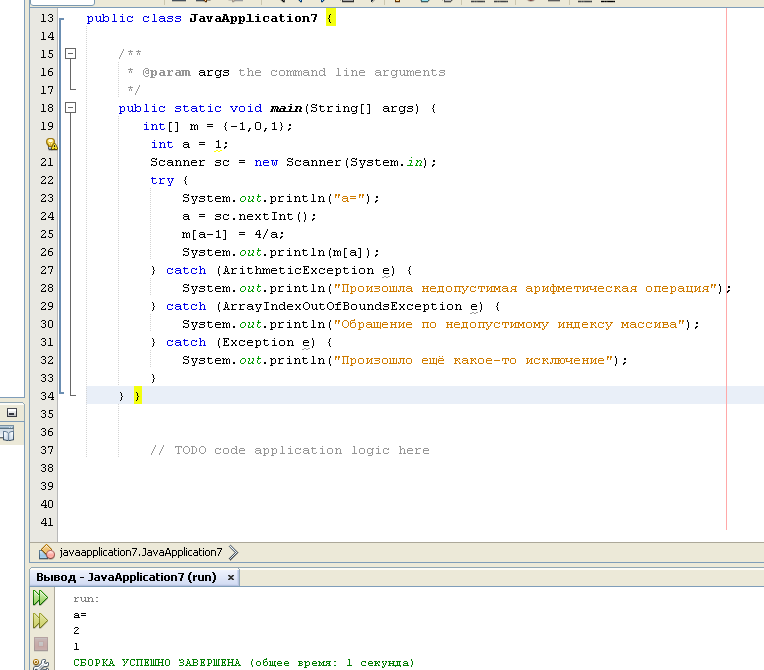Close the JavaApplication7 (run) output tab
764x670 pixels.
point(231,578)
